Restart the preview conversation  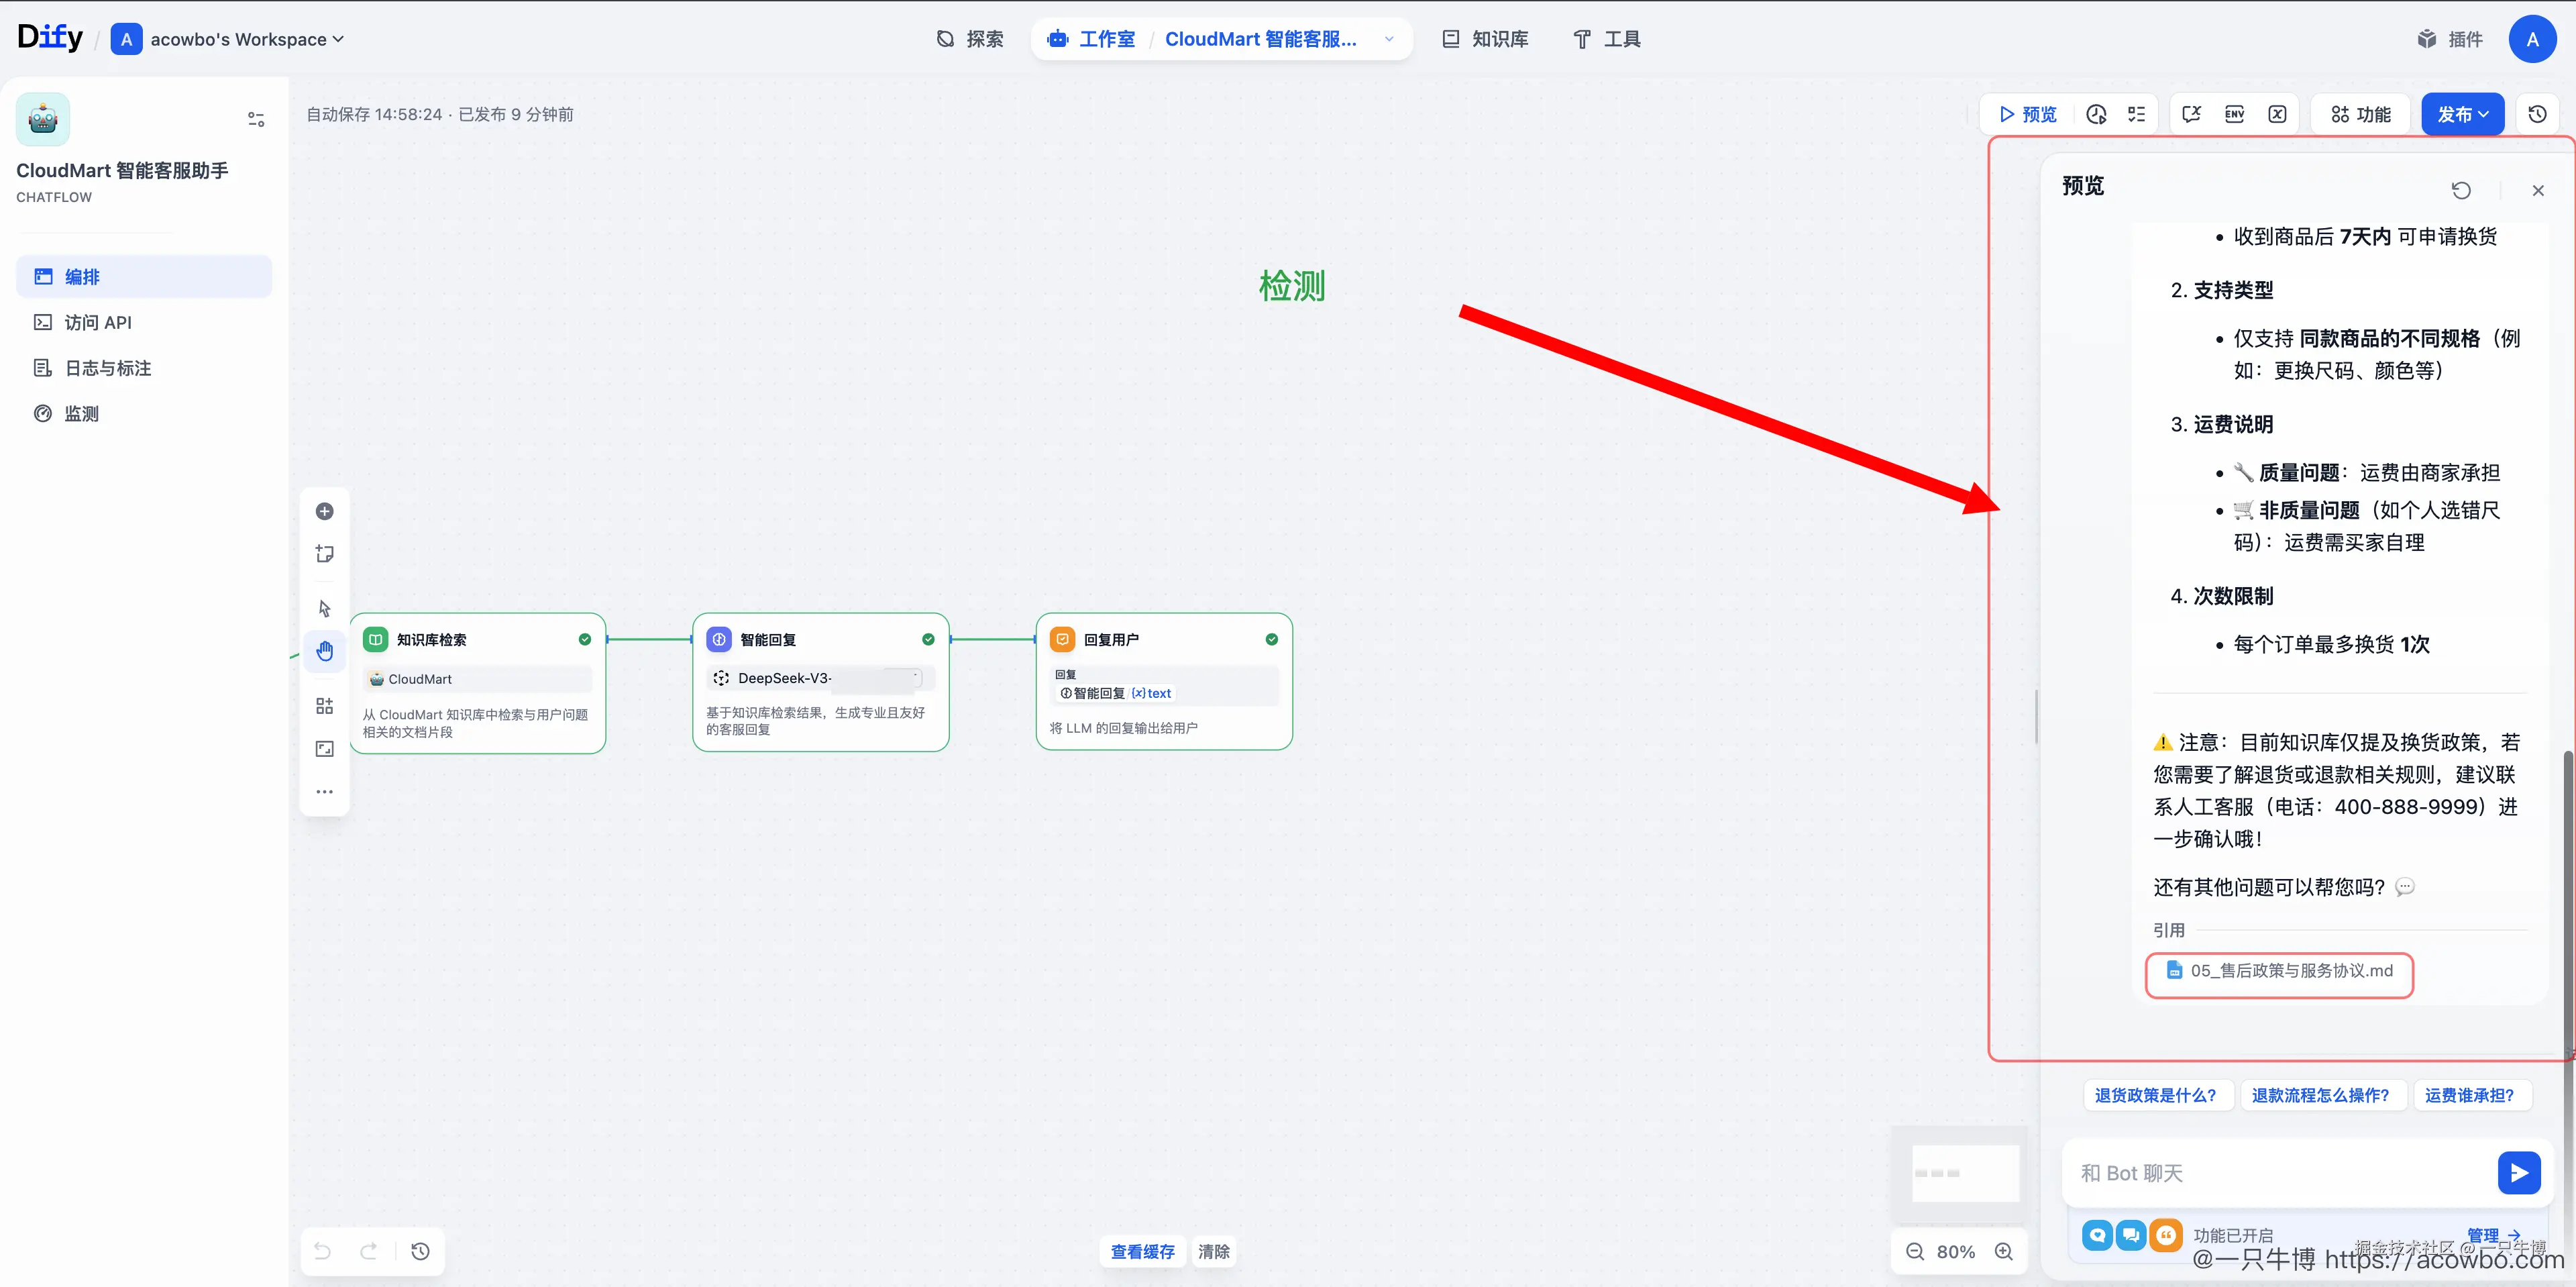(x=2461, y=190)
